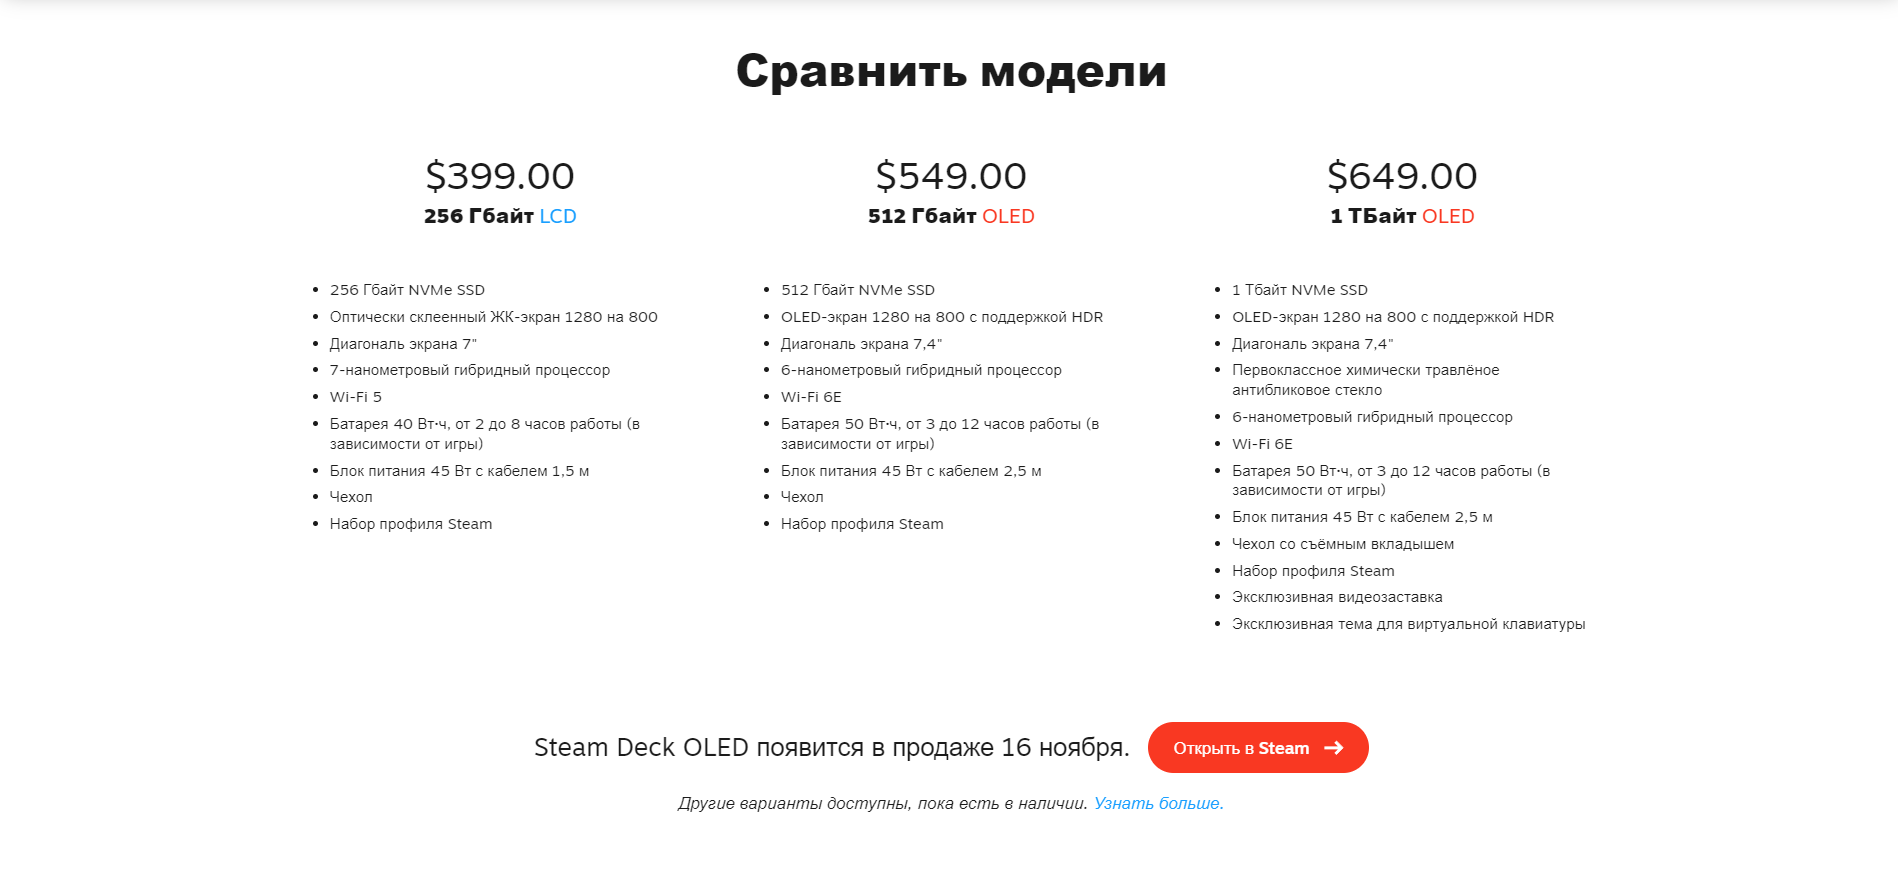Image resolution: width=1898 pixels, height=890 pixels.
Task: Click the "512 Гбайт OLED" model title
Action: 951,216
